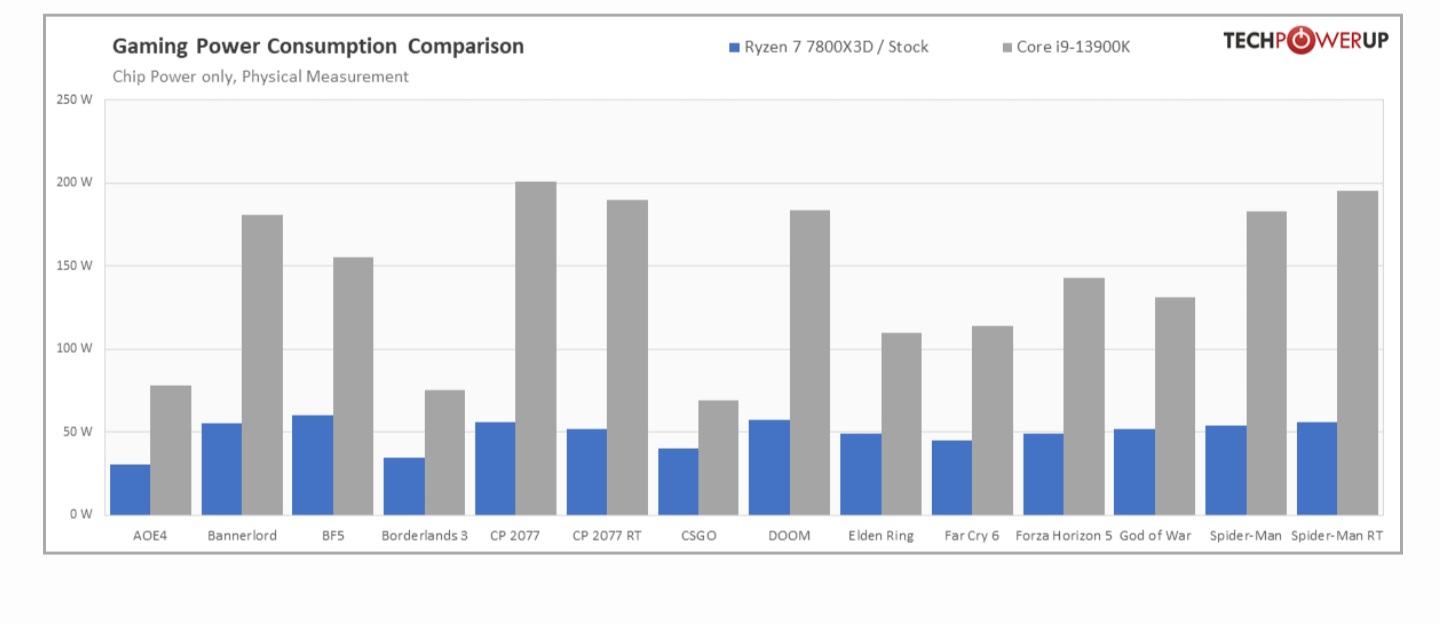The width and height of the screenshot is (1440, 624).
Task: Click the blue Ryzen bar for Spider-Man
Action: click(1226, 470)
